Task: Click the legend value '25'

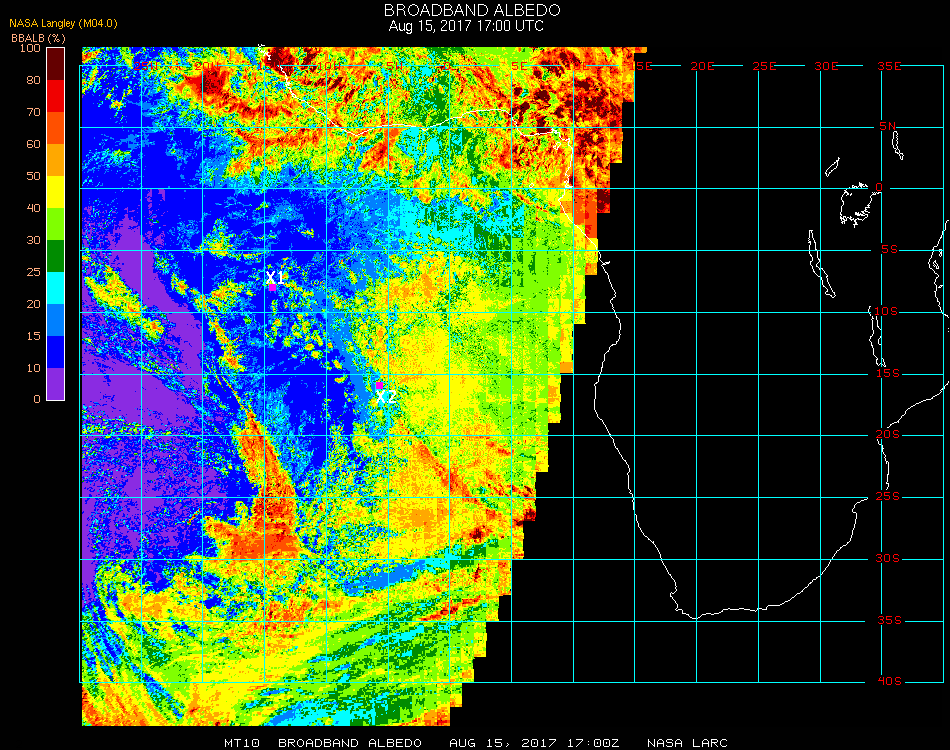Action: 33,273
